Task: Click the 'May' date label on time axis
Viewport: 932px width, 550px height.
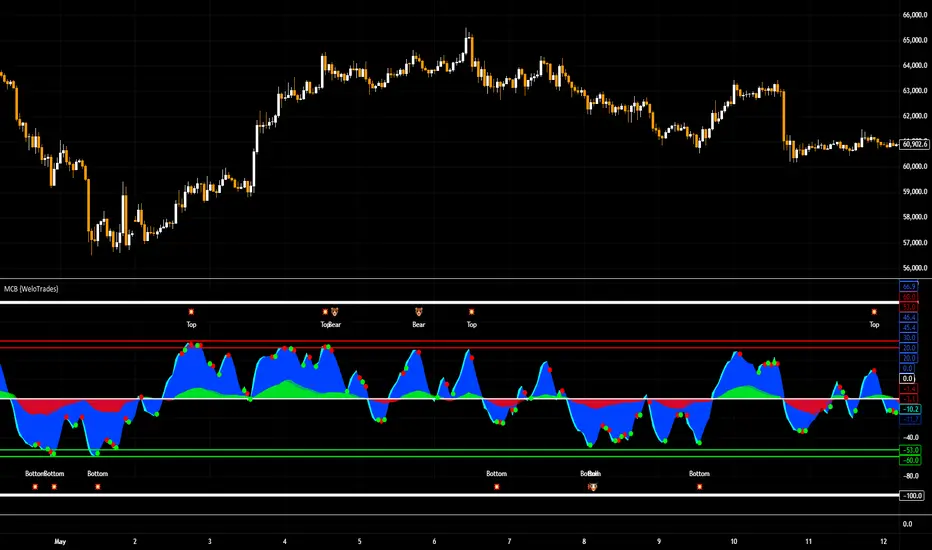Action: (60, 542)
